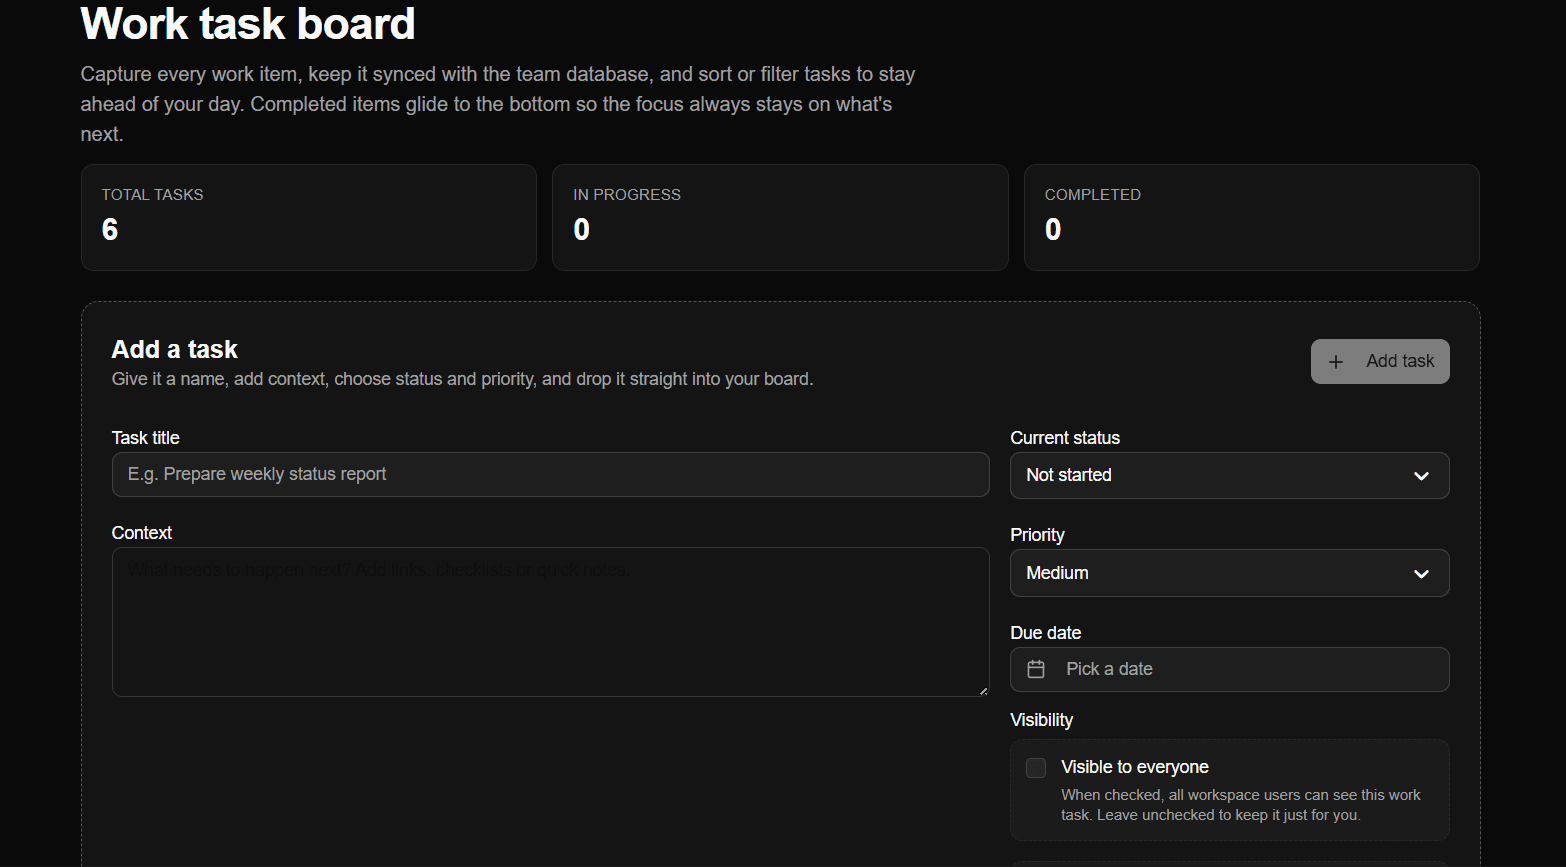Focus the Task title input field
This screenshot has width=1566, height=867.
pos(550,474)
